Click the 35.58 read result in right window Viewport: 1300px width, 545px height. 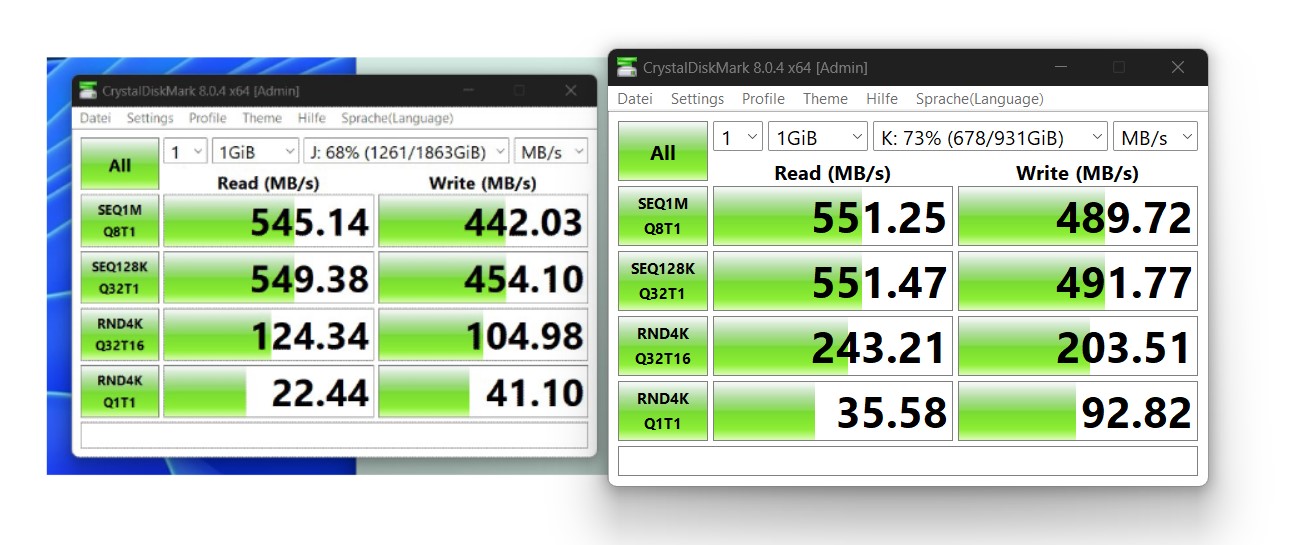(833, 411)
